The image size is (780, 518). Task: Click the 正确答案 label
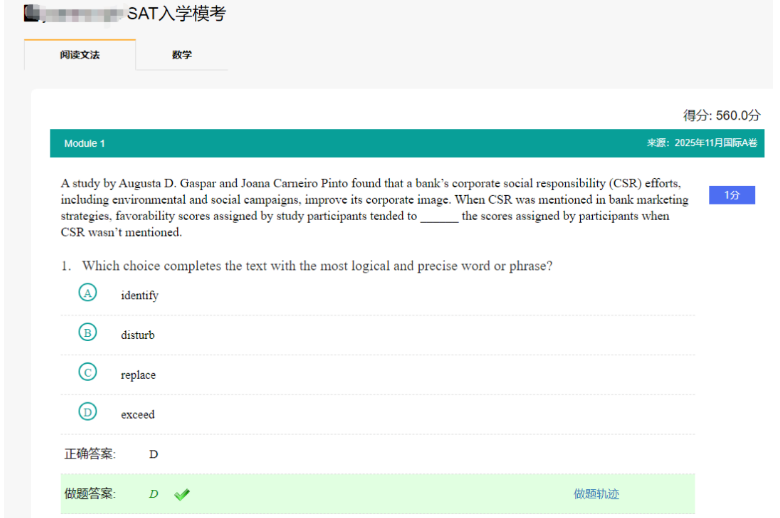90,454
